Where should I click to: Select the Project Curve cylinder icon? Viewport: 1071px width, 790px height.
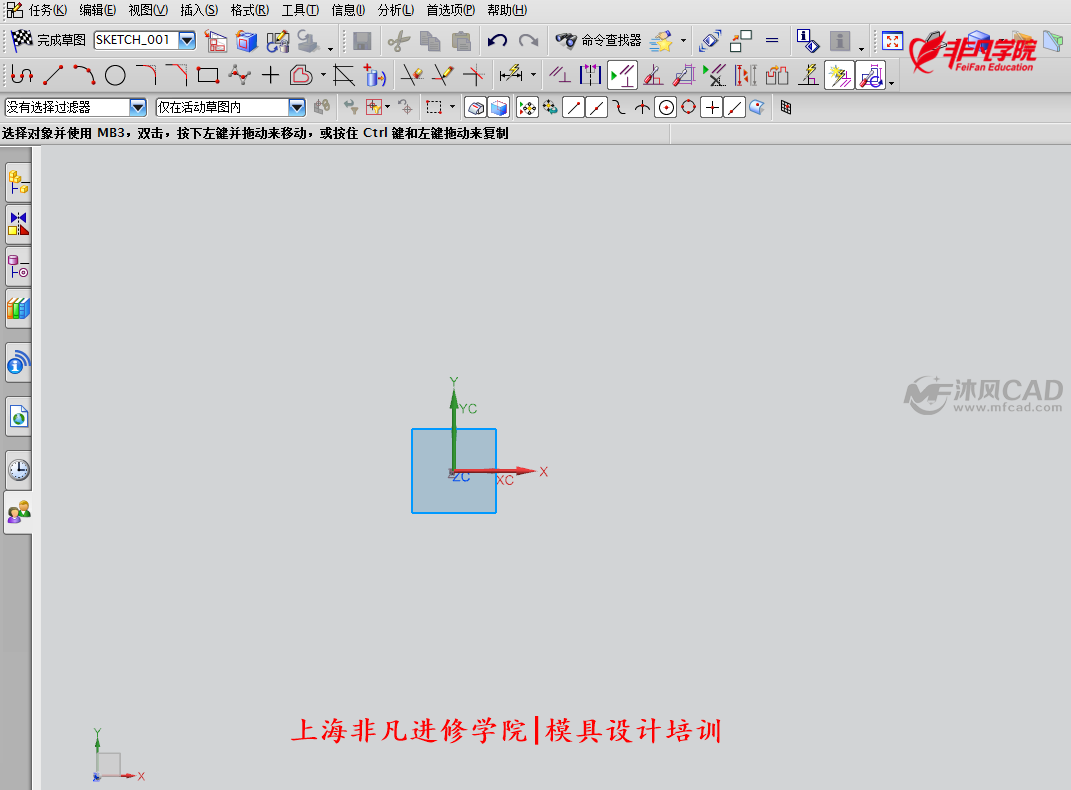point(374,75)
